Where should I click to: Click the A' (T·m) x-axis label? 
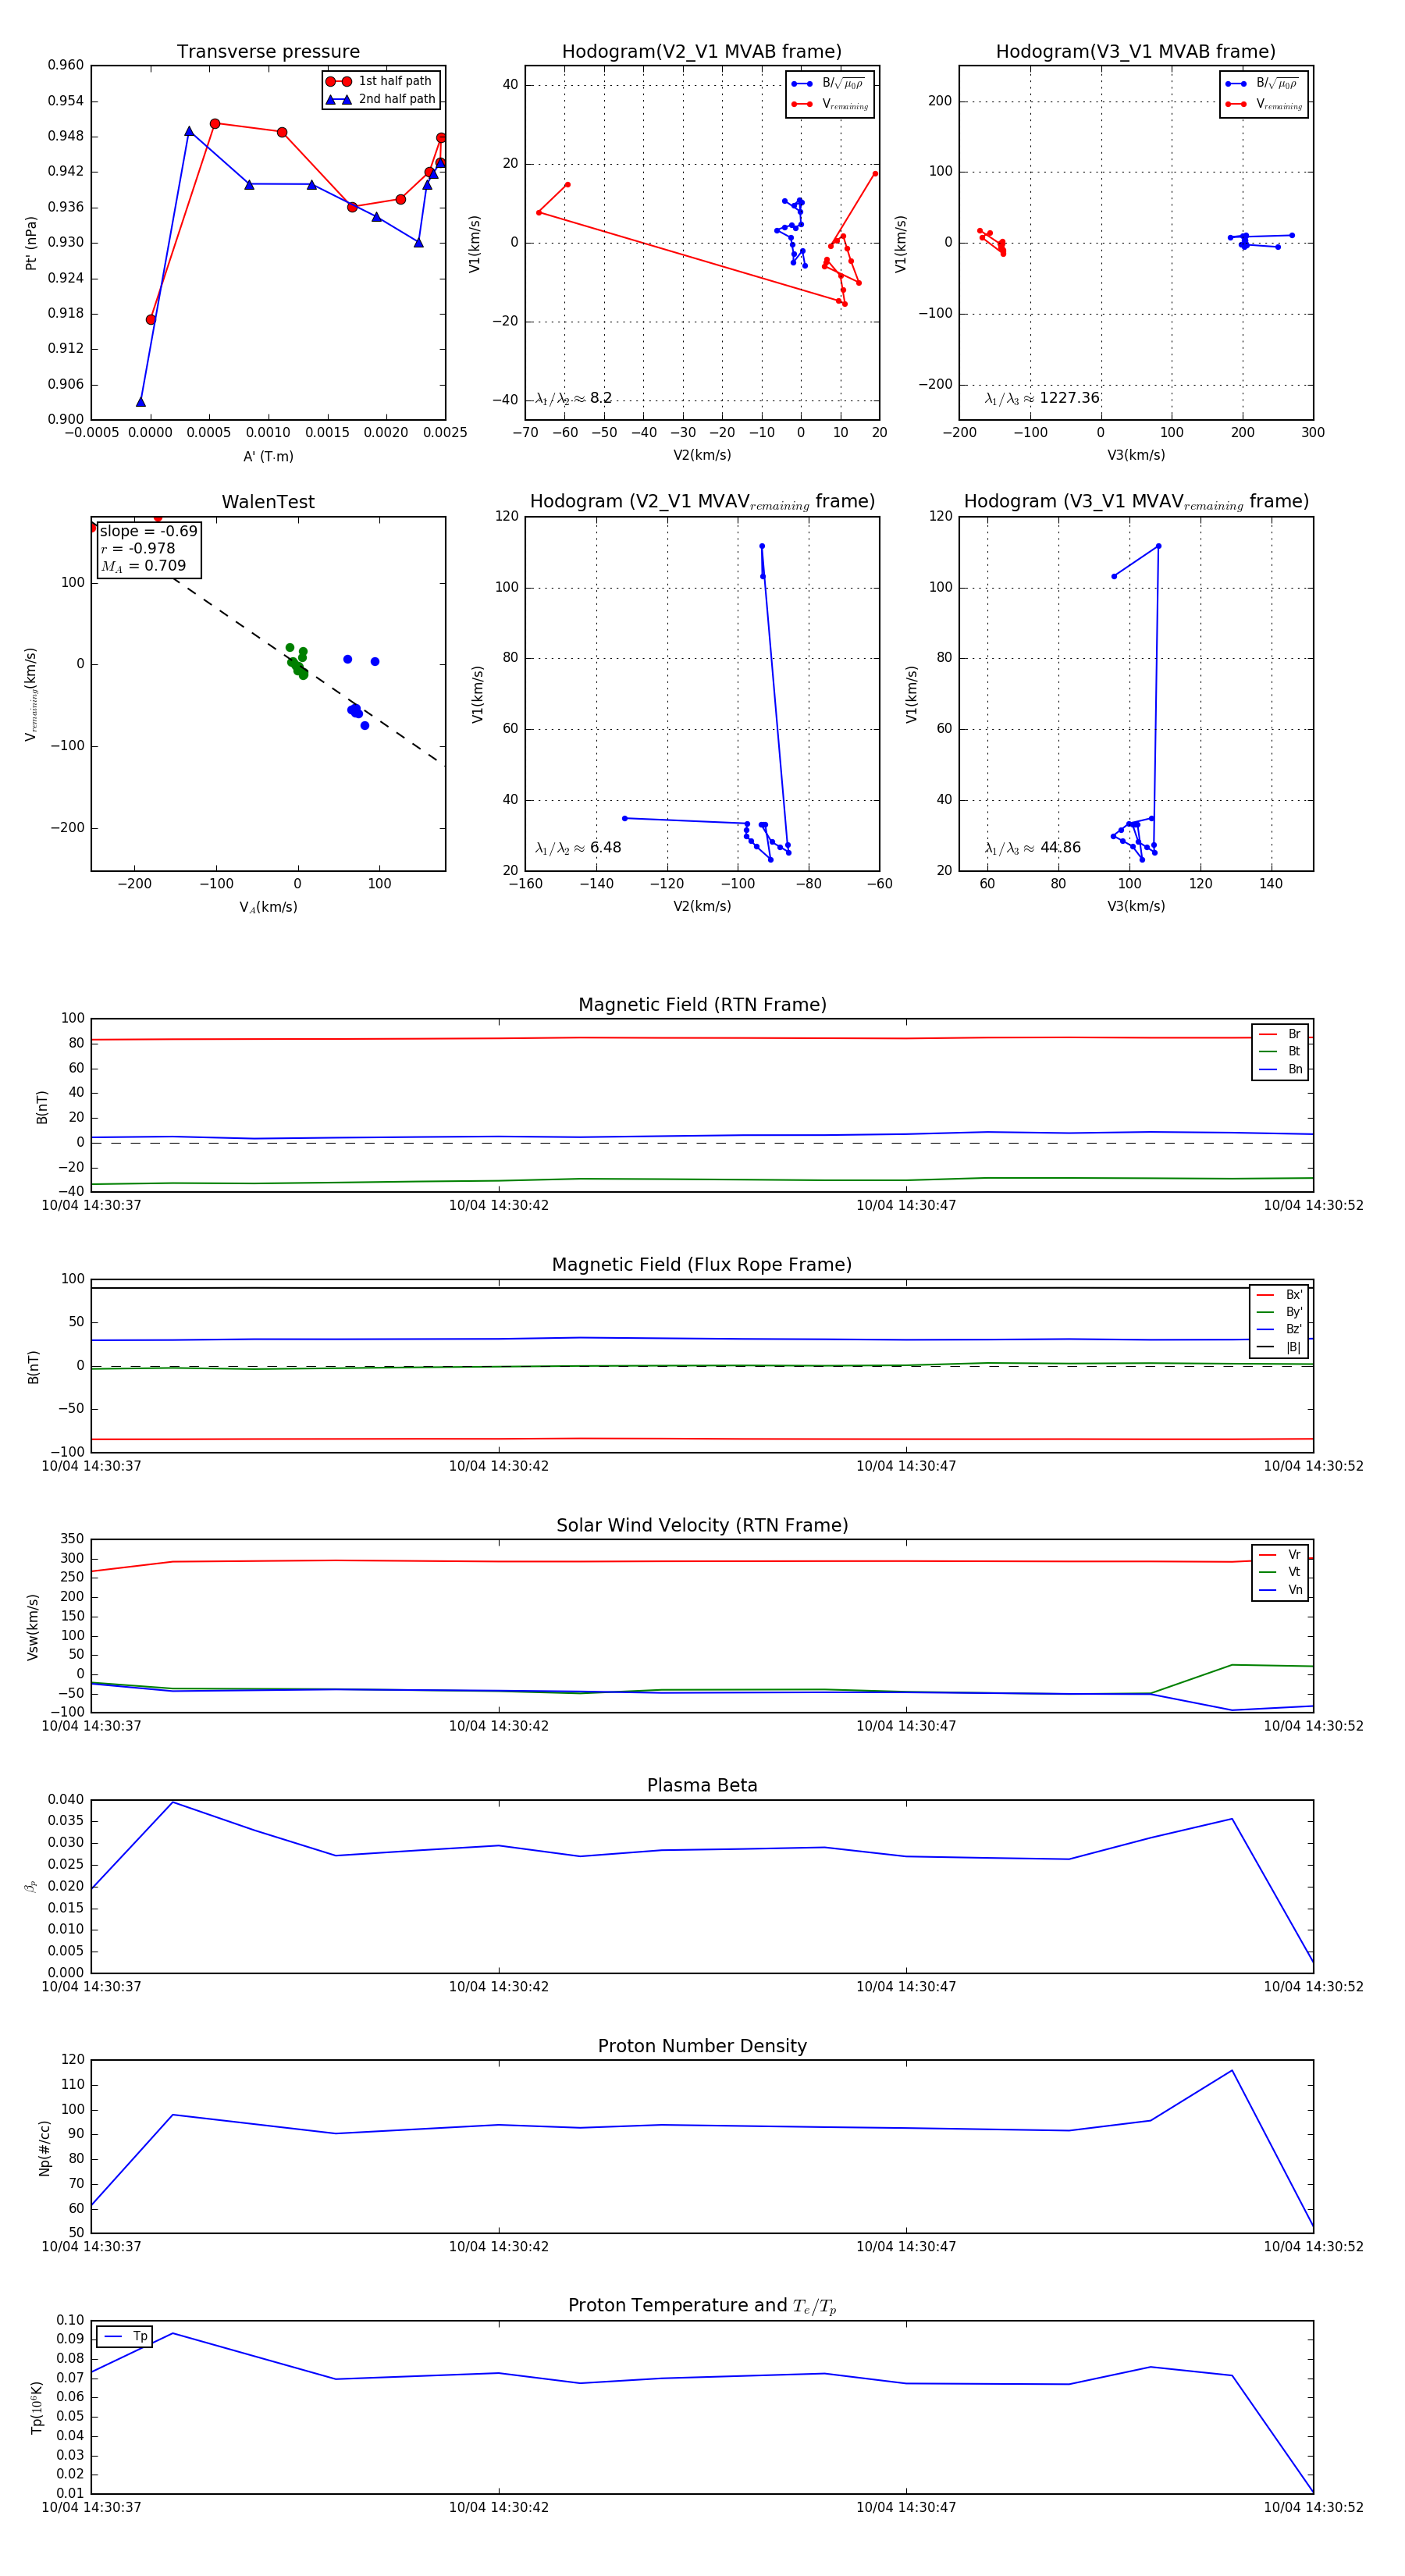pos(268,456)
